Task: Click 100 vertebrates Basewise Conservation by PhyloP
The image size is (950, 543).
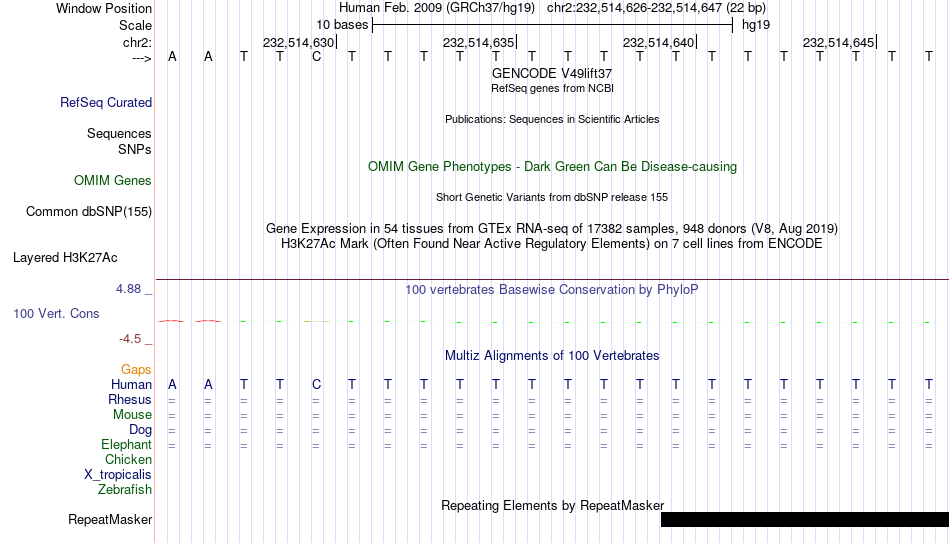Action: 552,290
